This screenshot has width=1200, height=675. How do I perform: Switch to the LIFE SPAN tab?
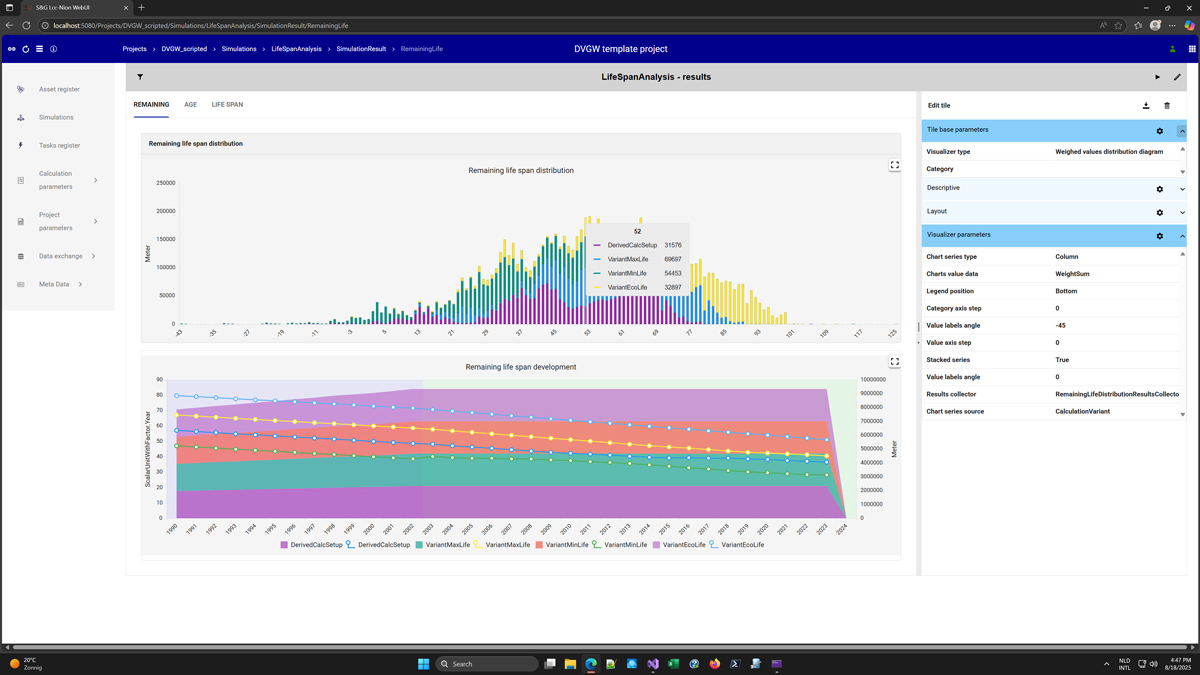pos(227,104)
